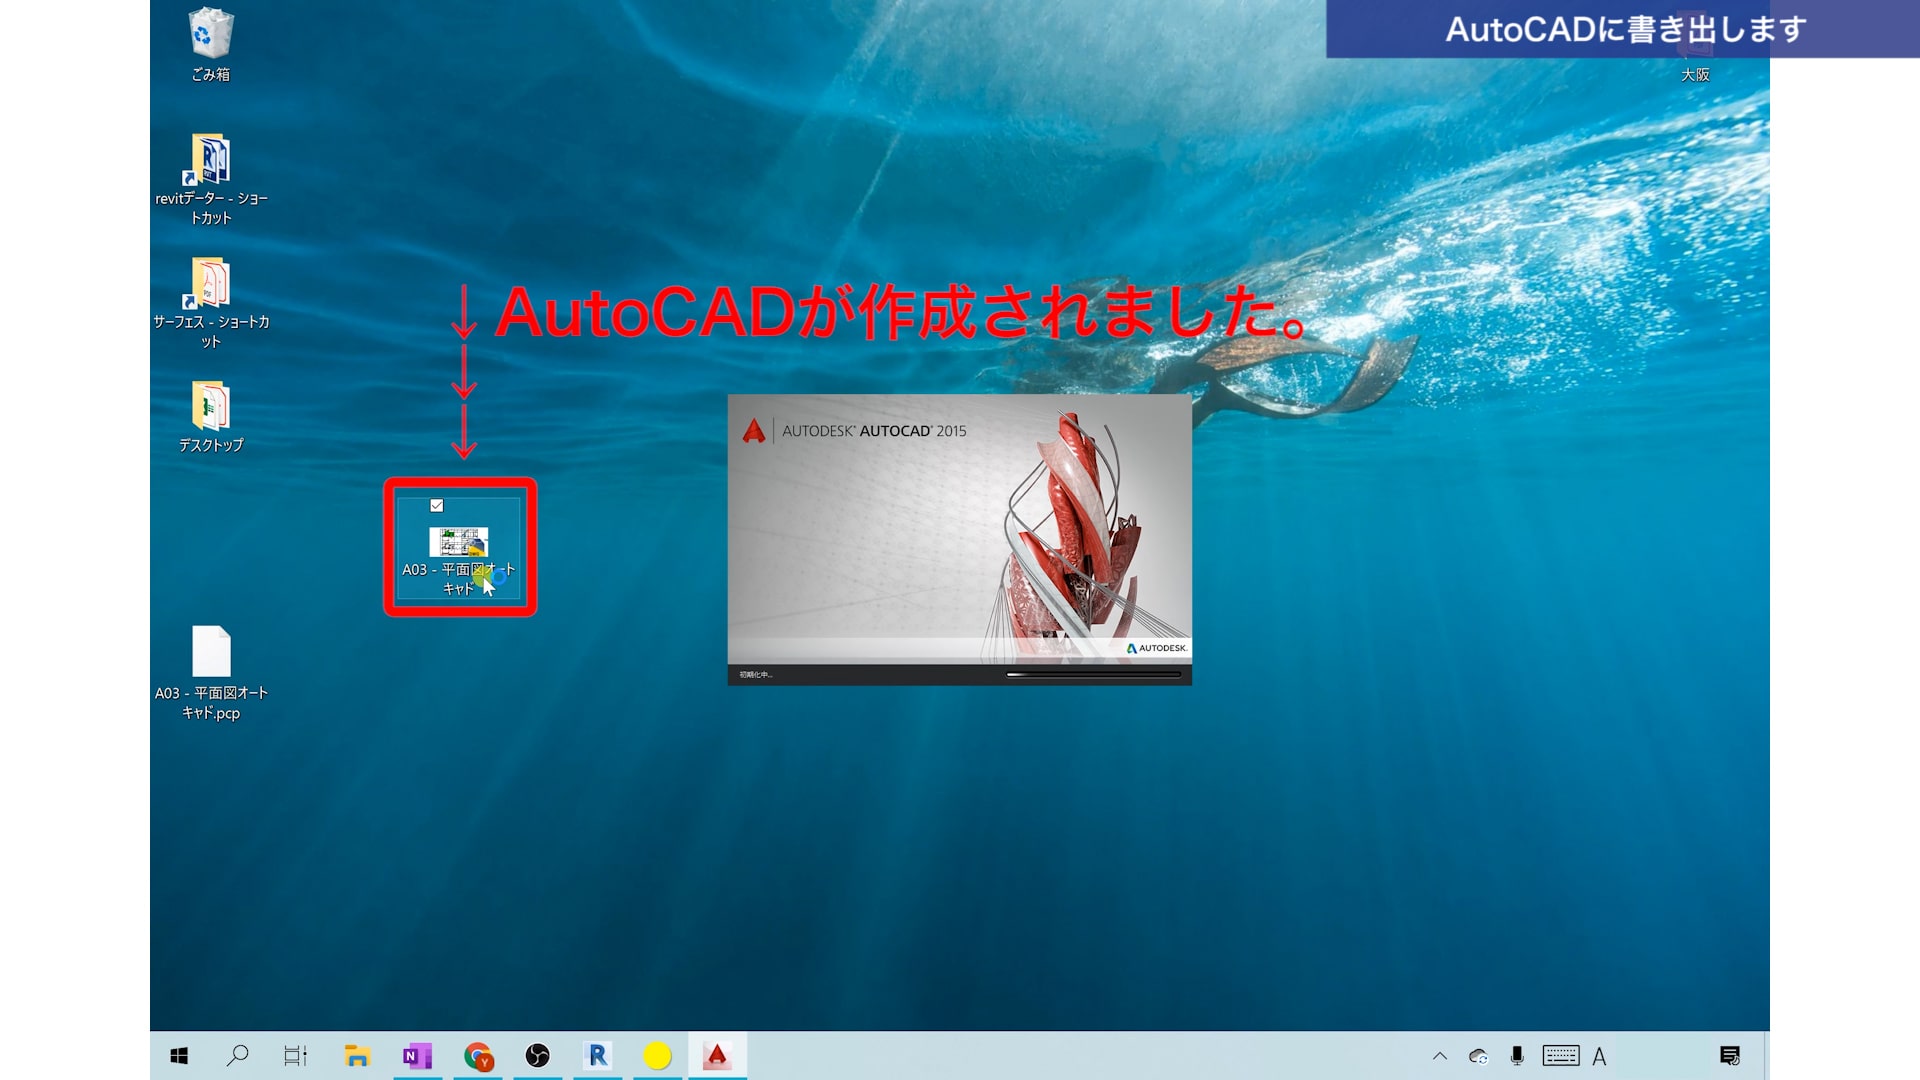Switch to Chrome in the taskbar
Viewport: 1920px width, 1080px height.
tap(478, 1056)
